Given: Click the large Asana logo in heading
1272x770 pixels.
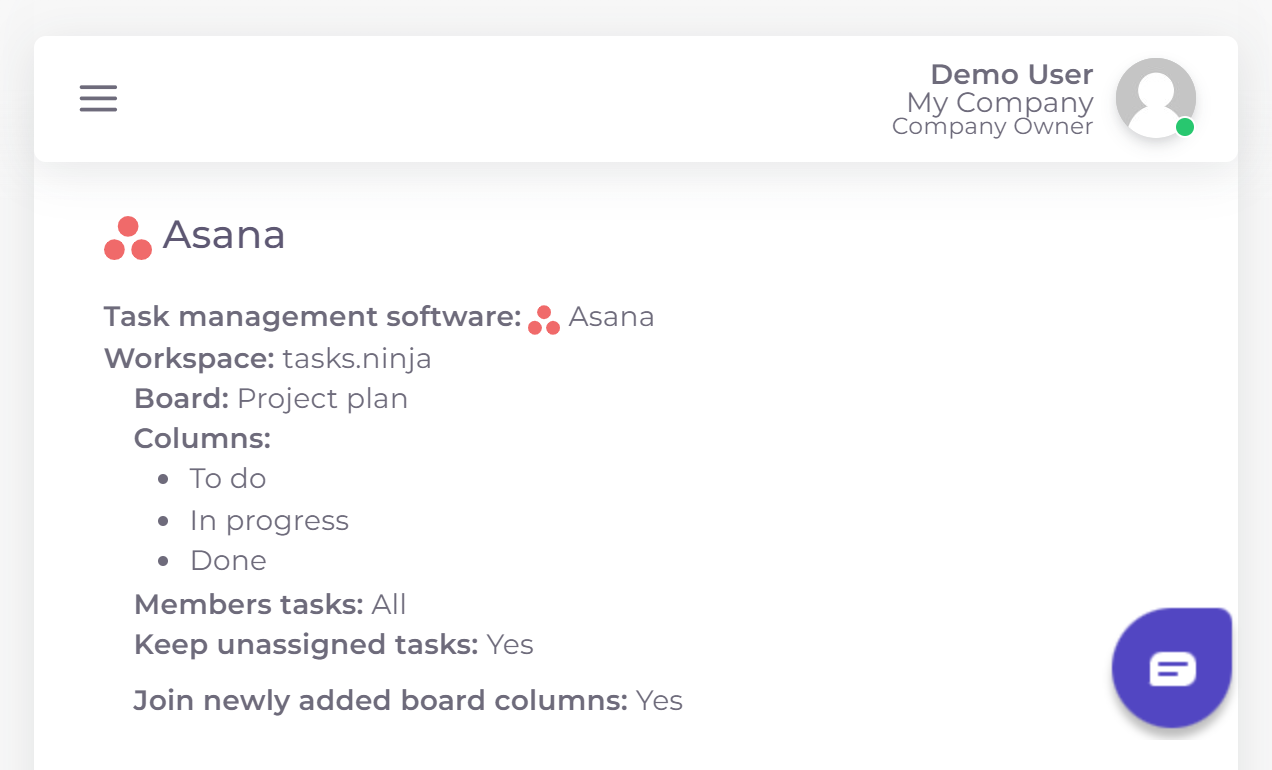Looking at the screenshot, I should tap(128, 238).
